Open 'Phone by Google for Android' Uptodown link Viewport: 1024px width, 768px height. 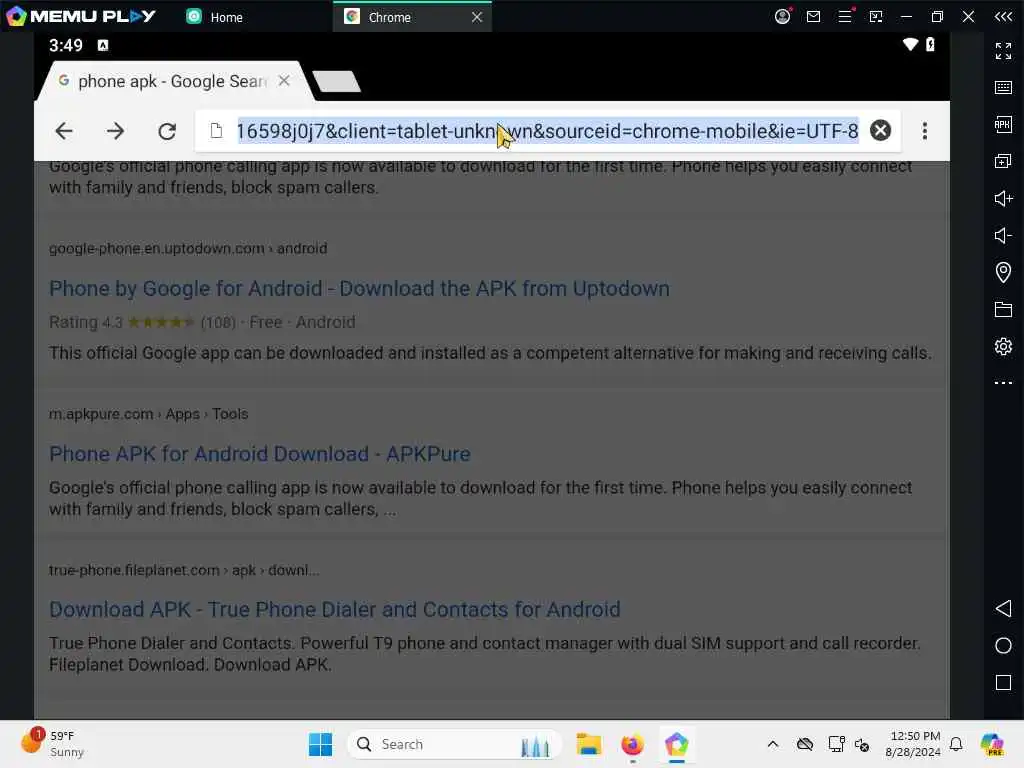[x=359, y=289]
